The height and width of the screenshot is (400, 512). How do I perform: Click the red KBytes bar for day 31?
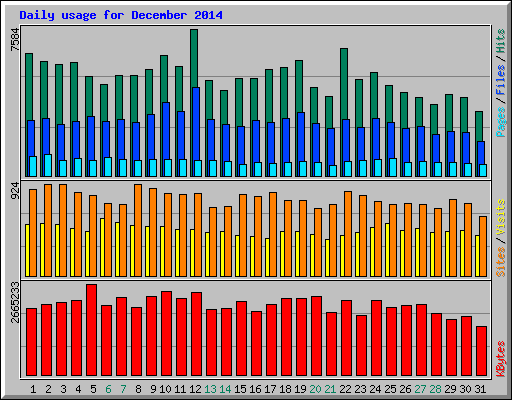tap(482, 351)
